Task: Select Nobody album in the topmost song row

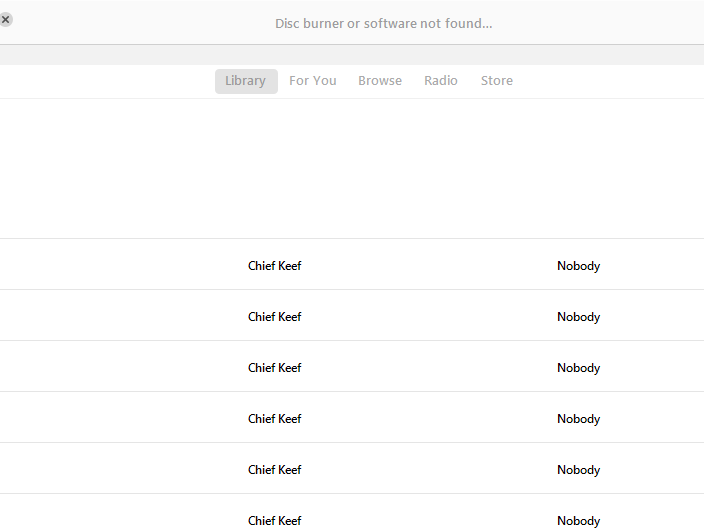Action: click(578, 266)
